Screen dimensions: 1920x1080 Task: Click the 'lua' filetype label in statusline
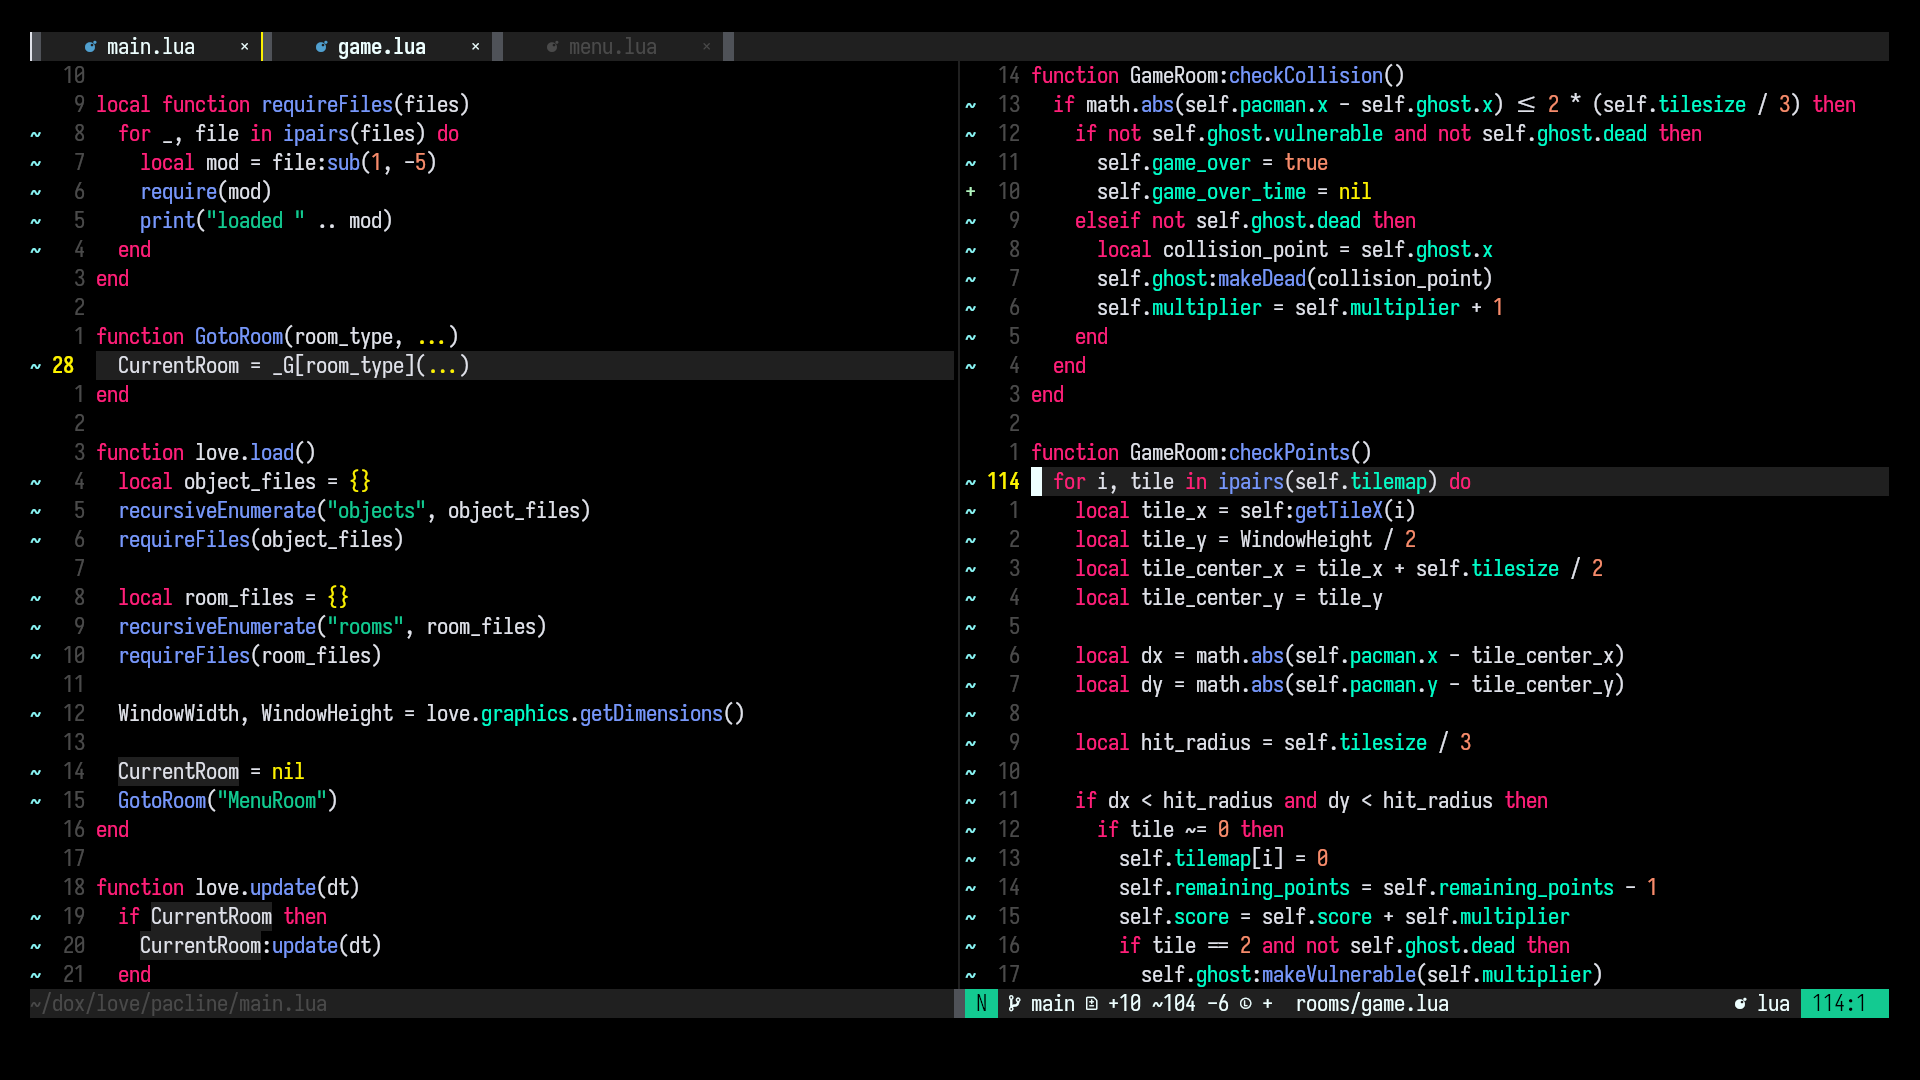[1774, 1004]
